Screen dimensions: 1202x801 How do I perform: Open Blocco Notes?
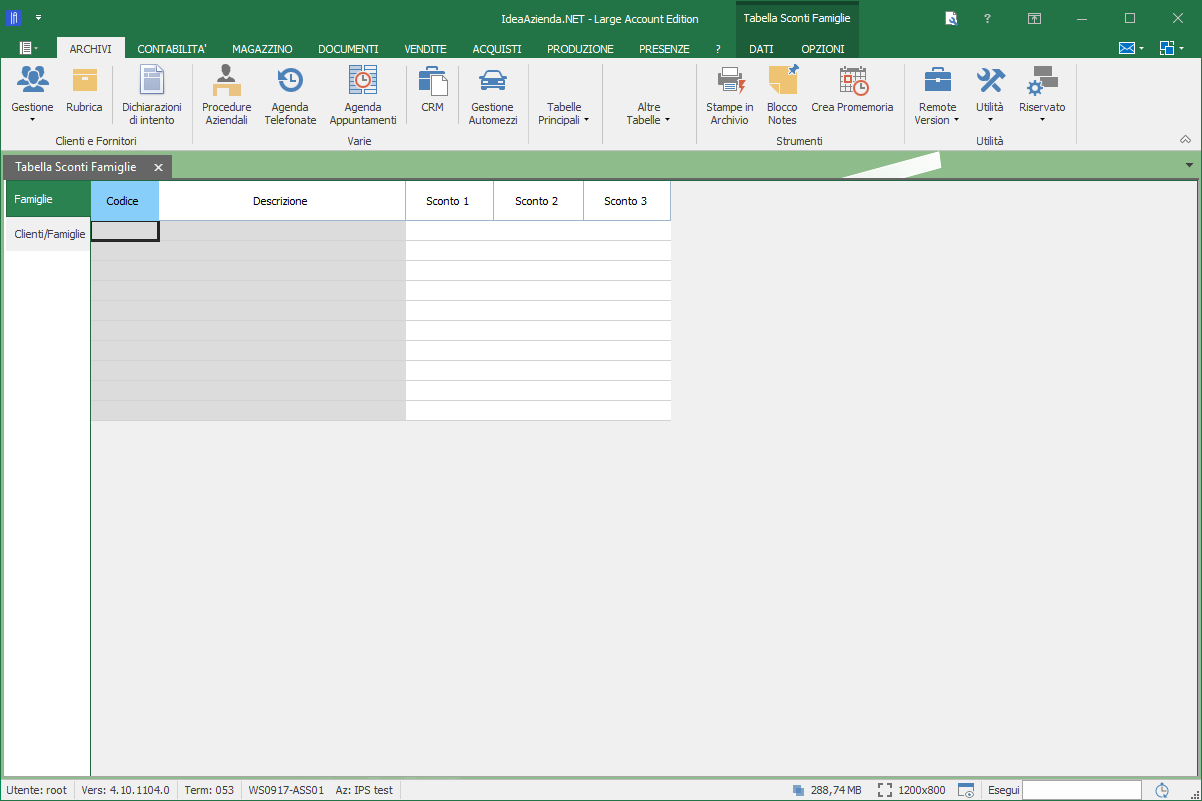click(x=783, y=80)
